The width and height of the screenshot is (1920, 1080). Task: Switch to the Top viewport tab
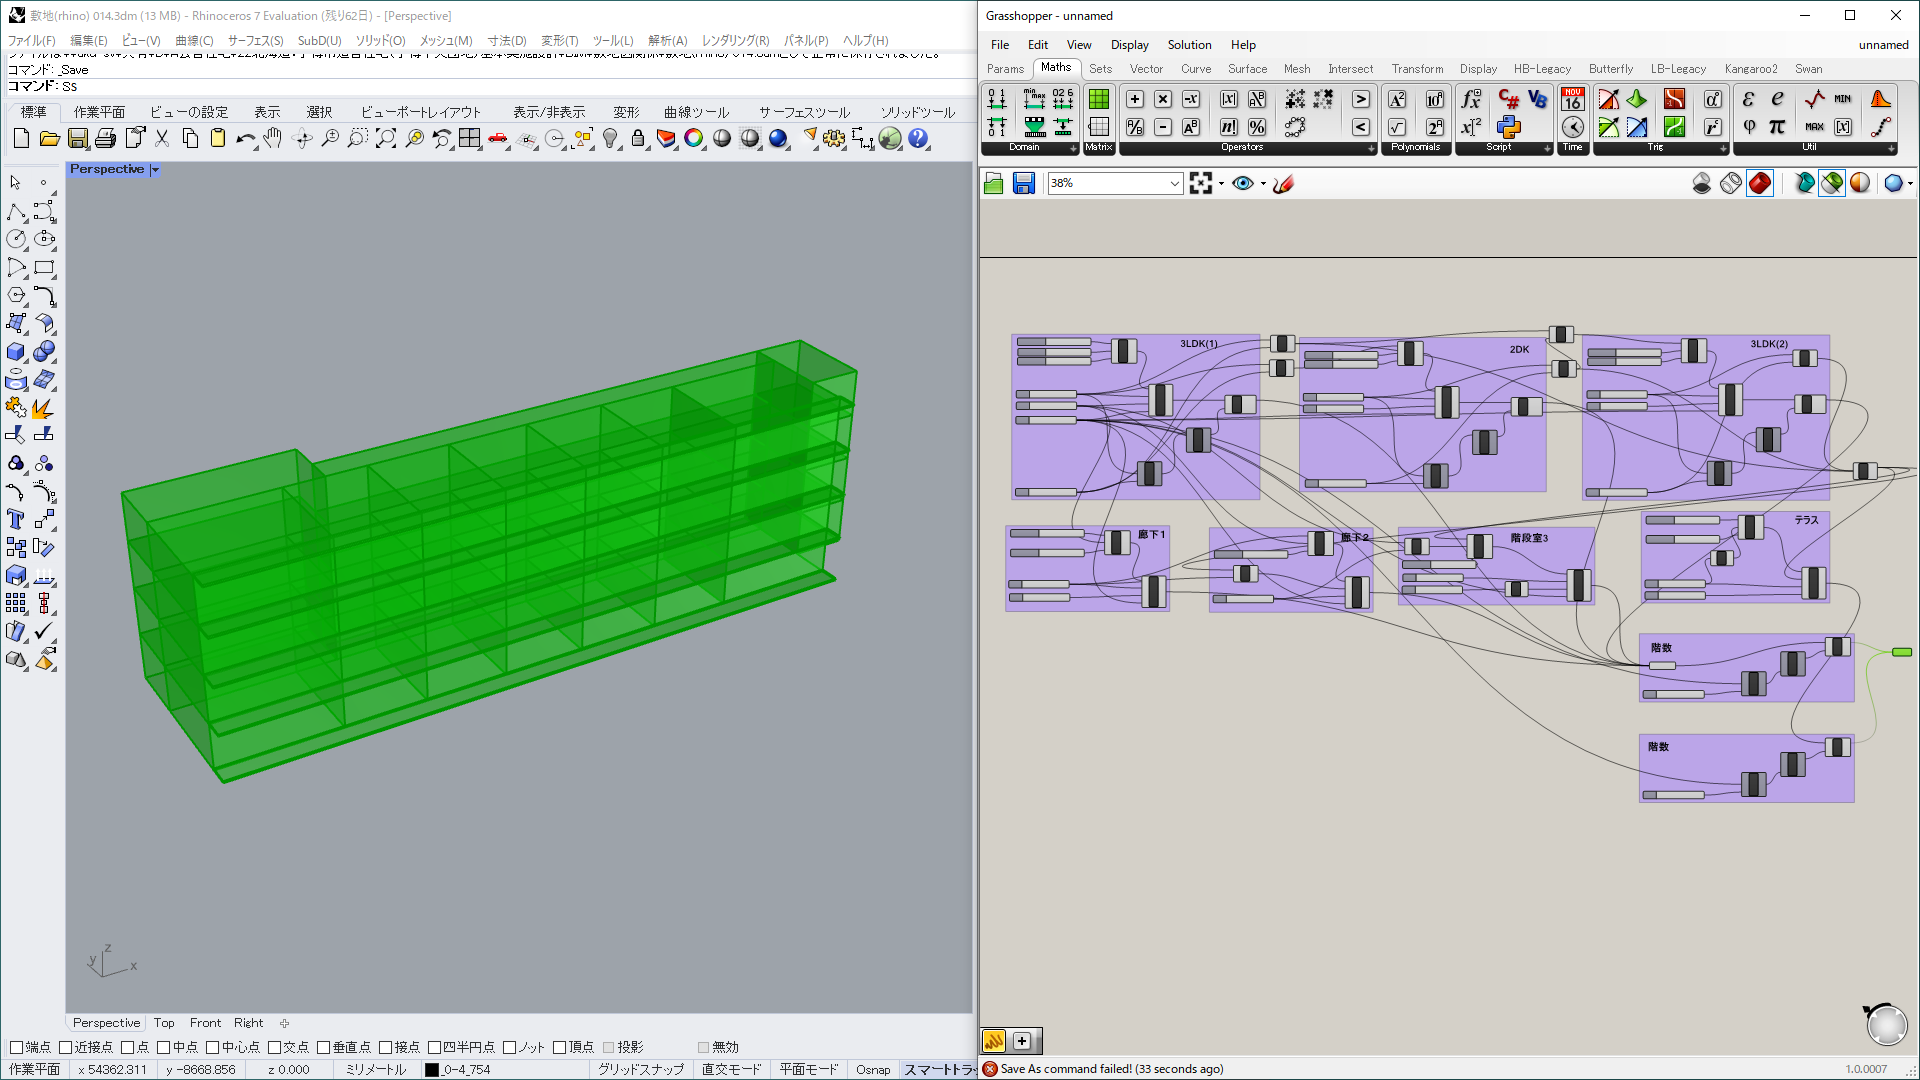pyautogui.click(x=164, y=1023)
